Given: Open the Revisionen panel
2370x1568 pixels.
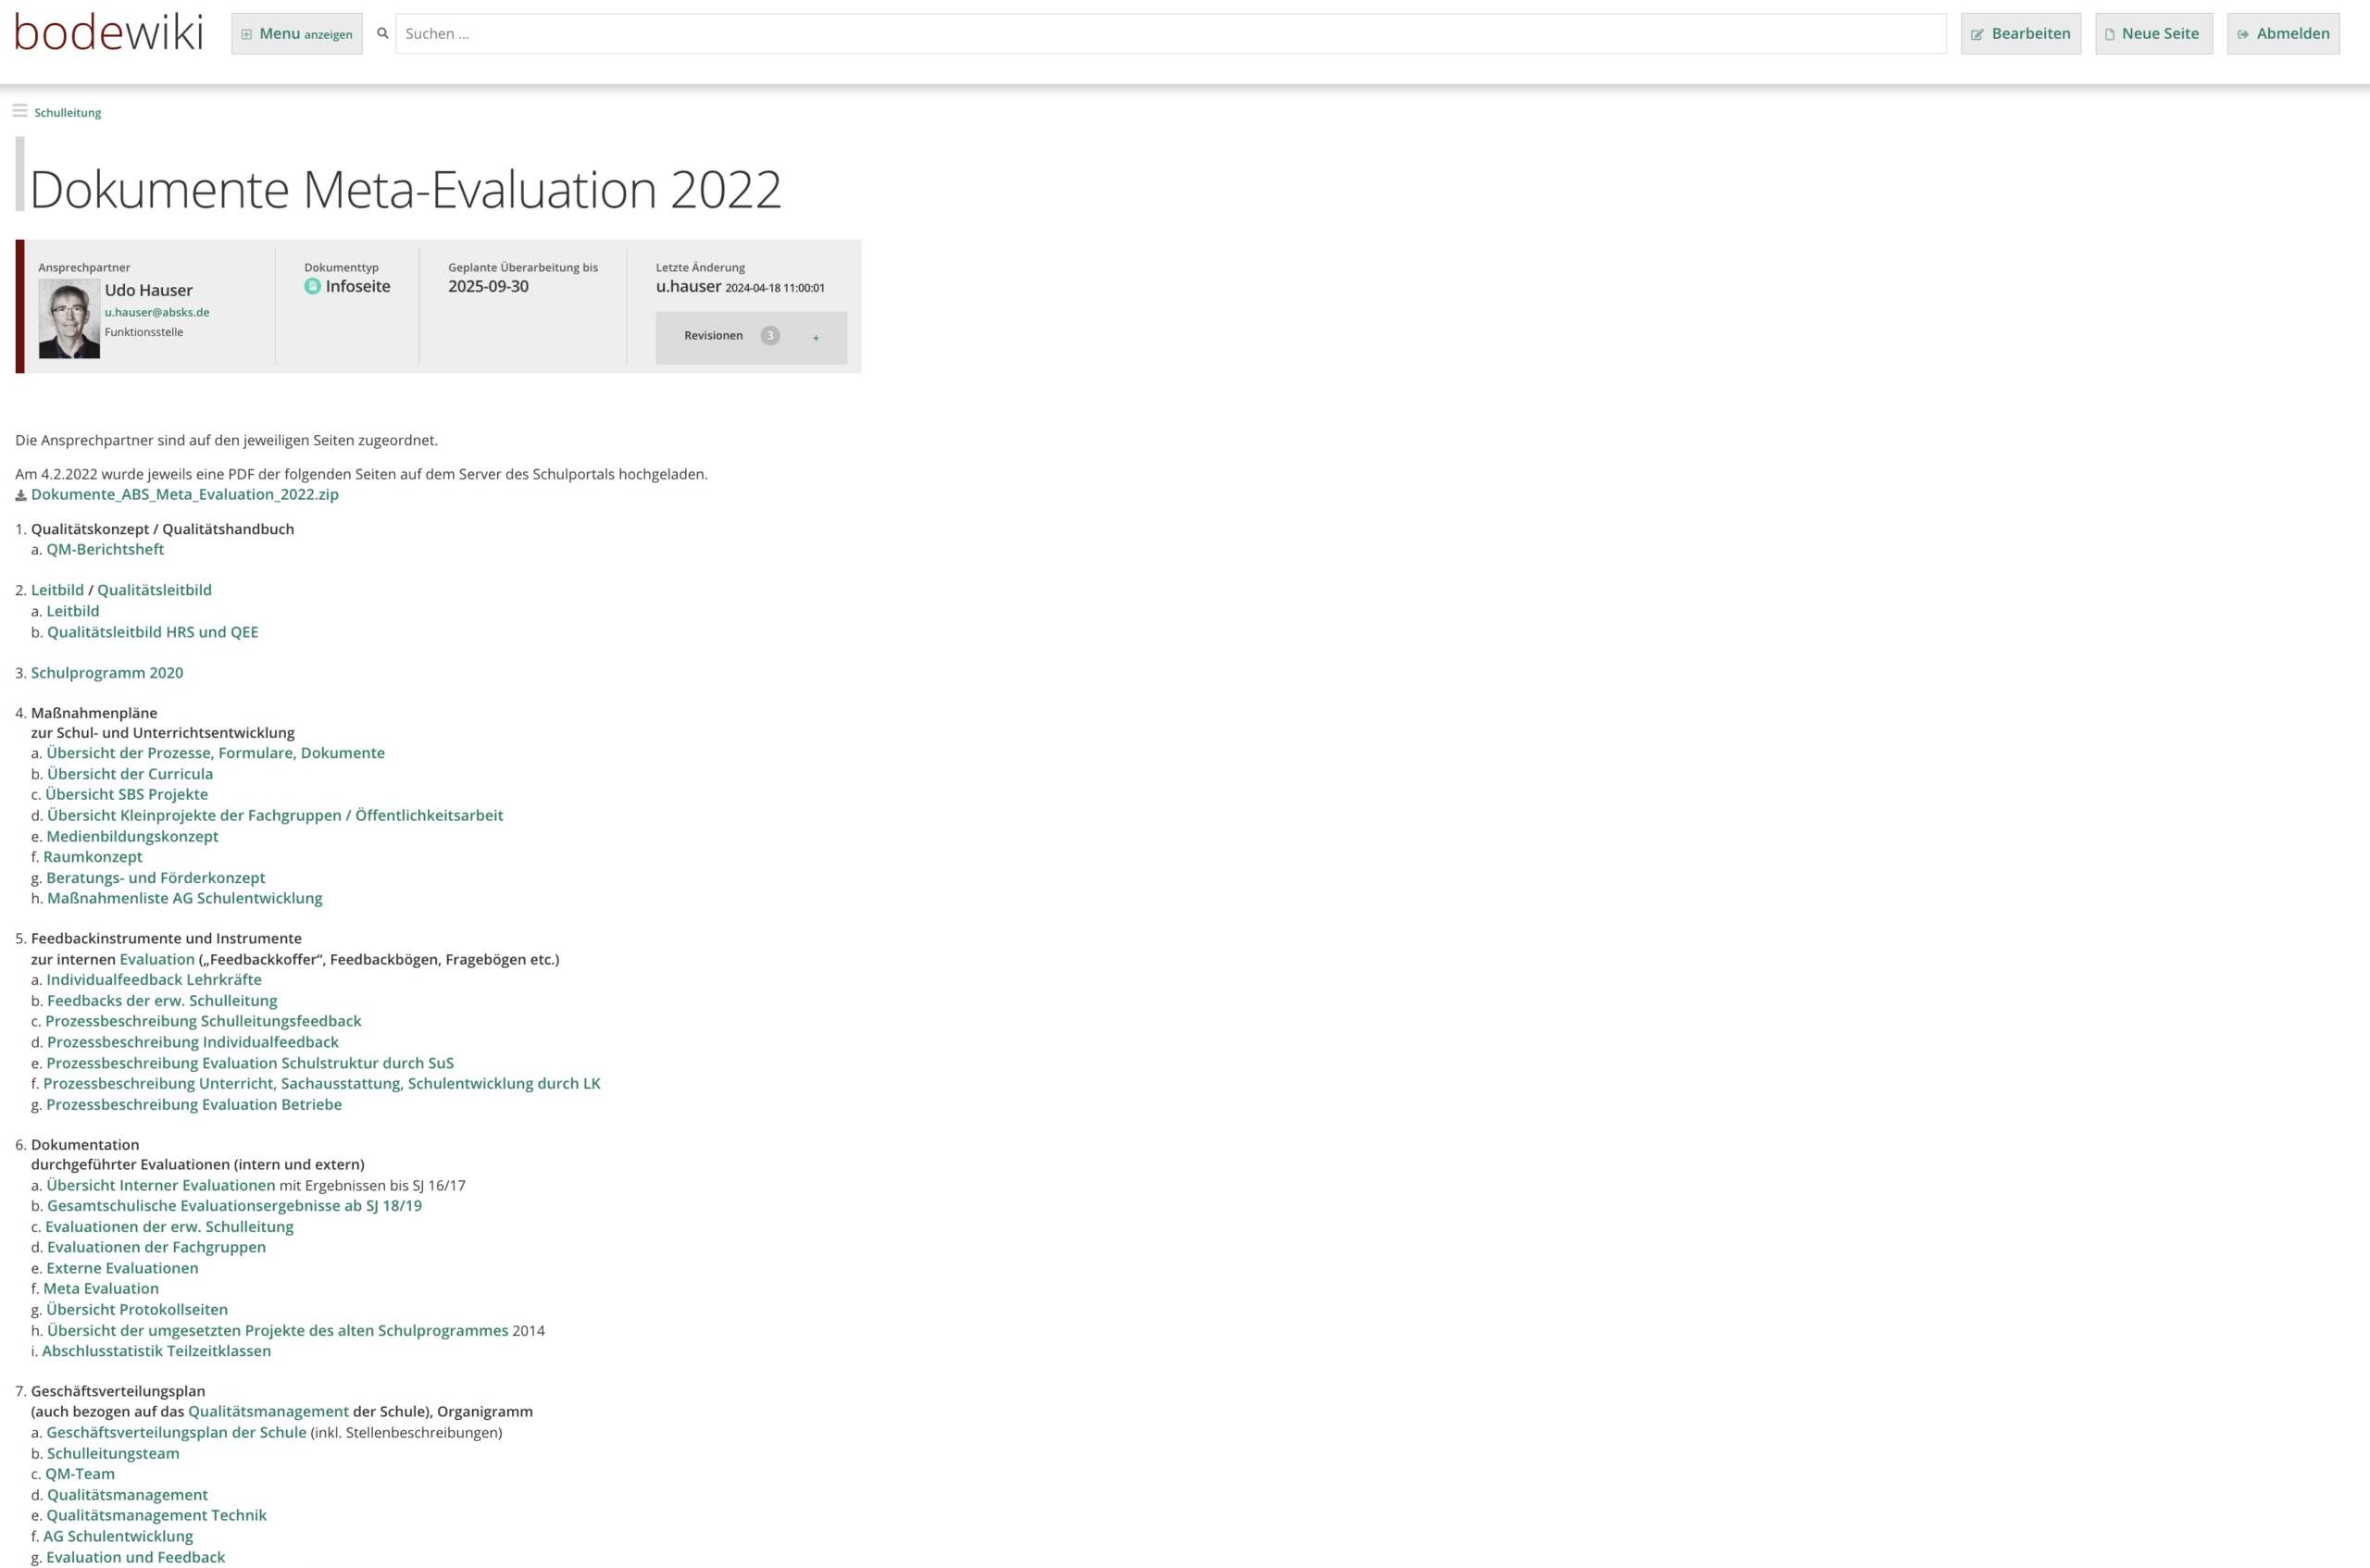Looking at the screenshot, I should pos(713,336).
